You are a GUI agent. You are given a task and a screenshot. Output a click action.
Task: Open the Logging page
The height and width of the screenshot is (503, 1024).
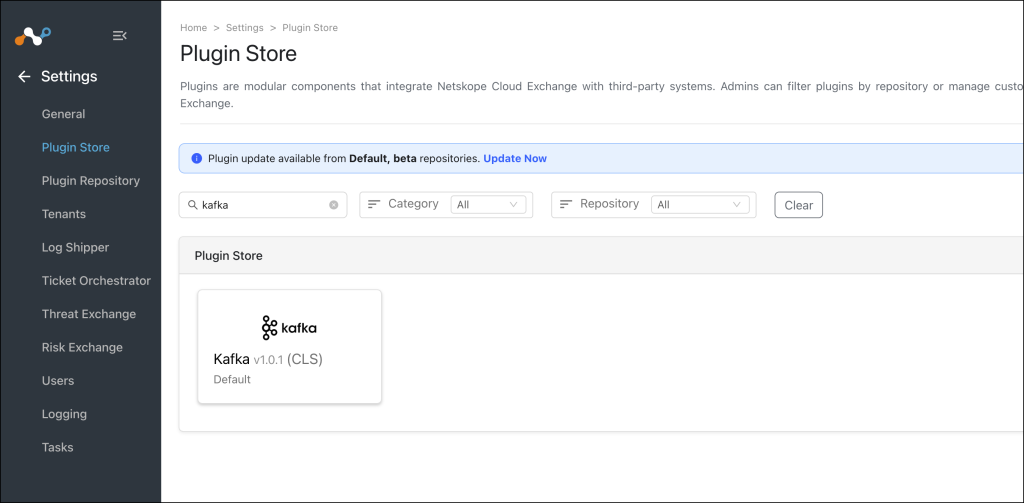64,414
